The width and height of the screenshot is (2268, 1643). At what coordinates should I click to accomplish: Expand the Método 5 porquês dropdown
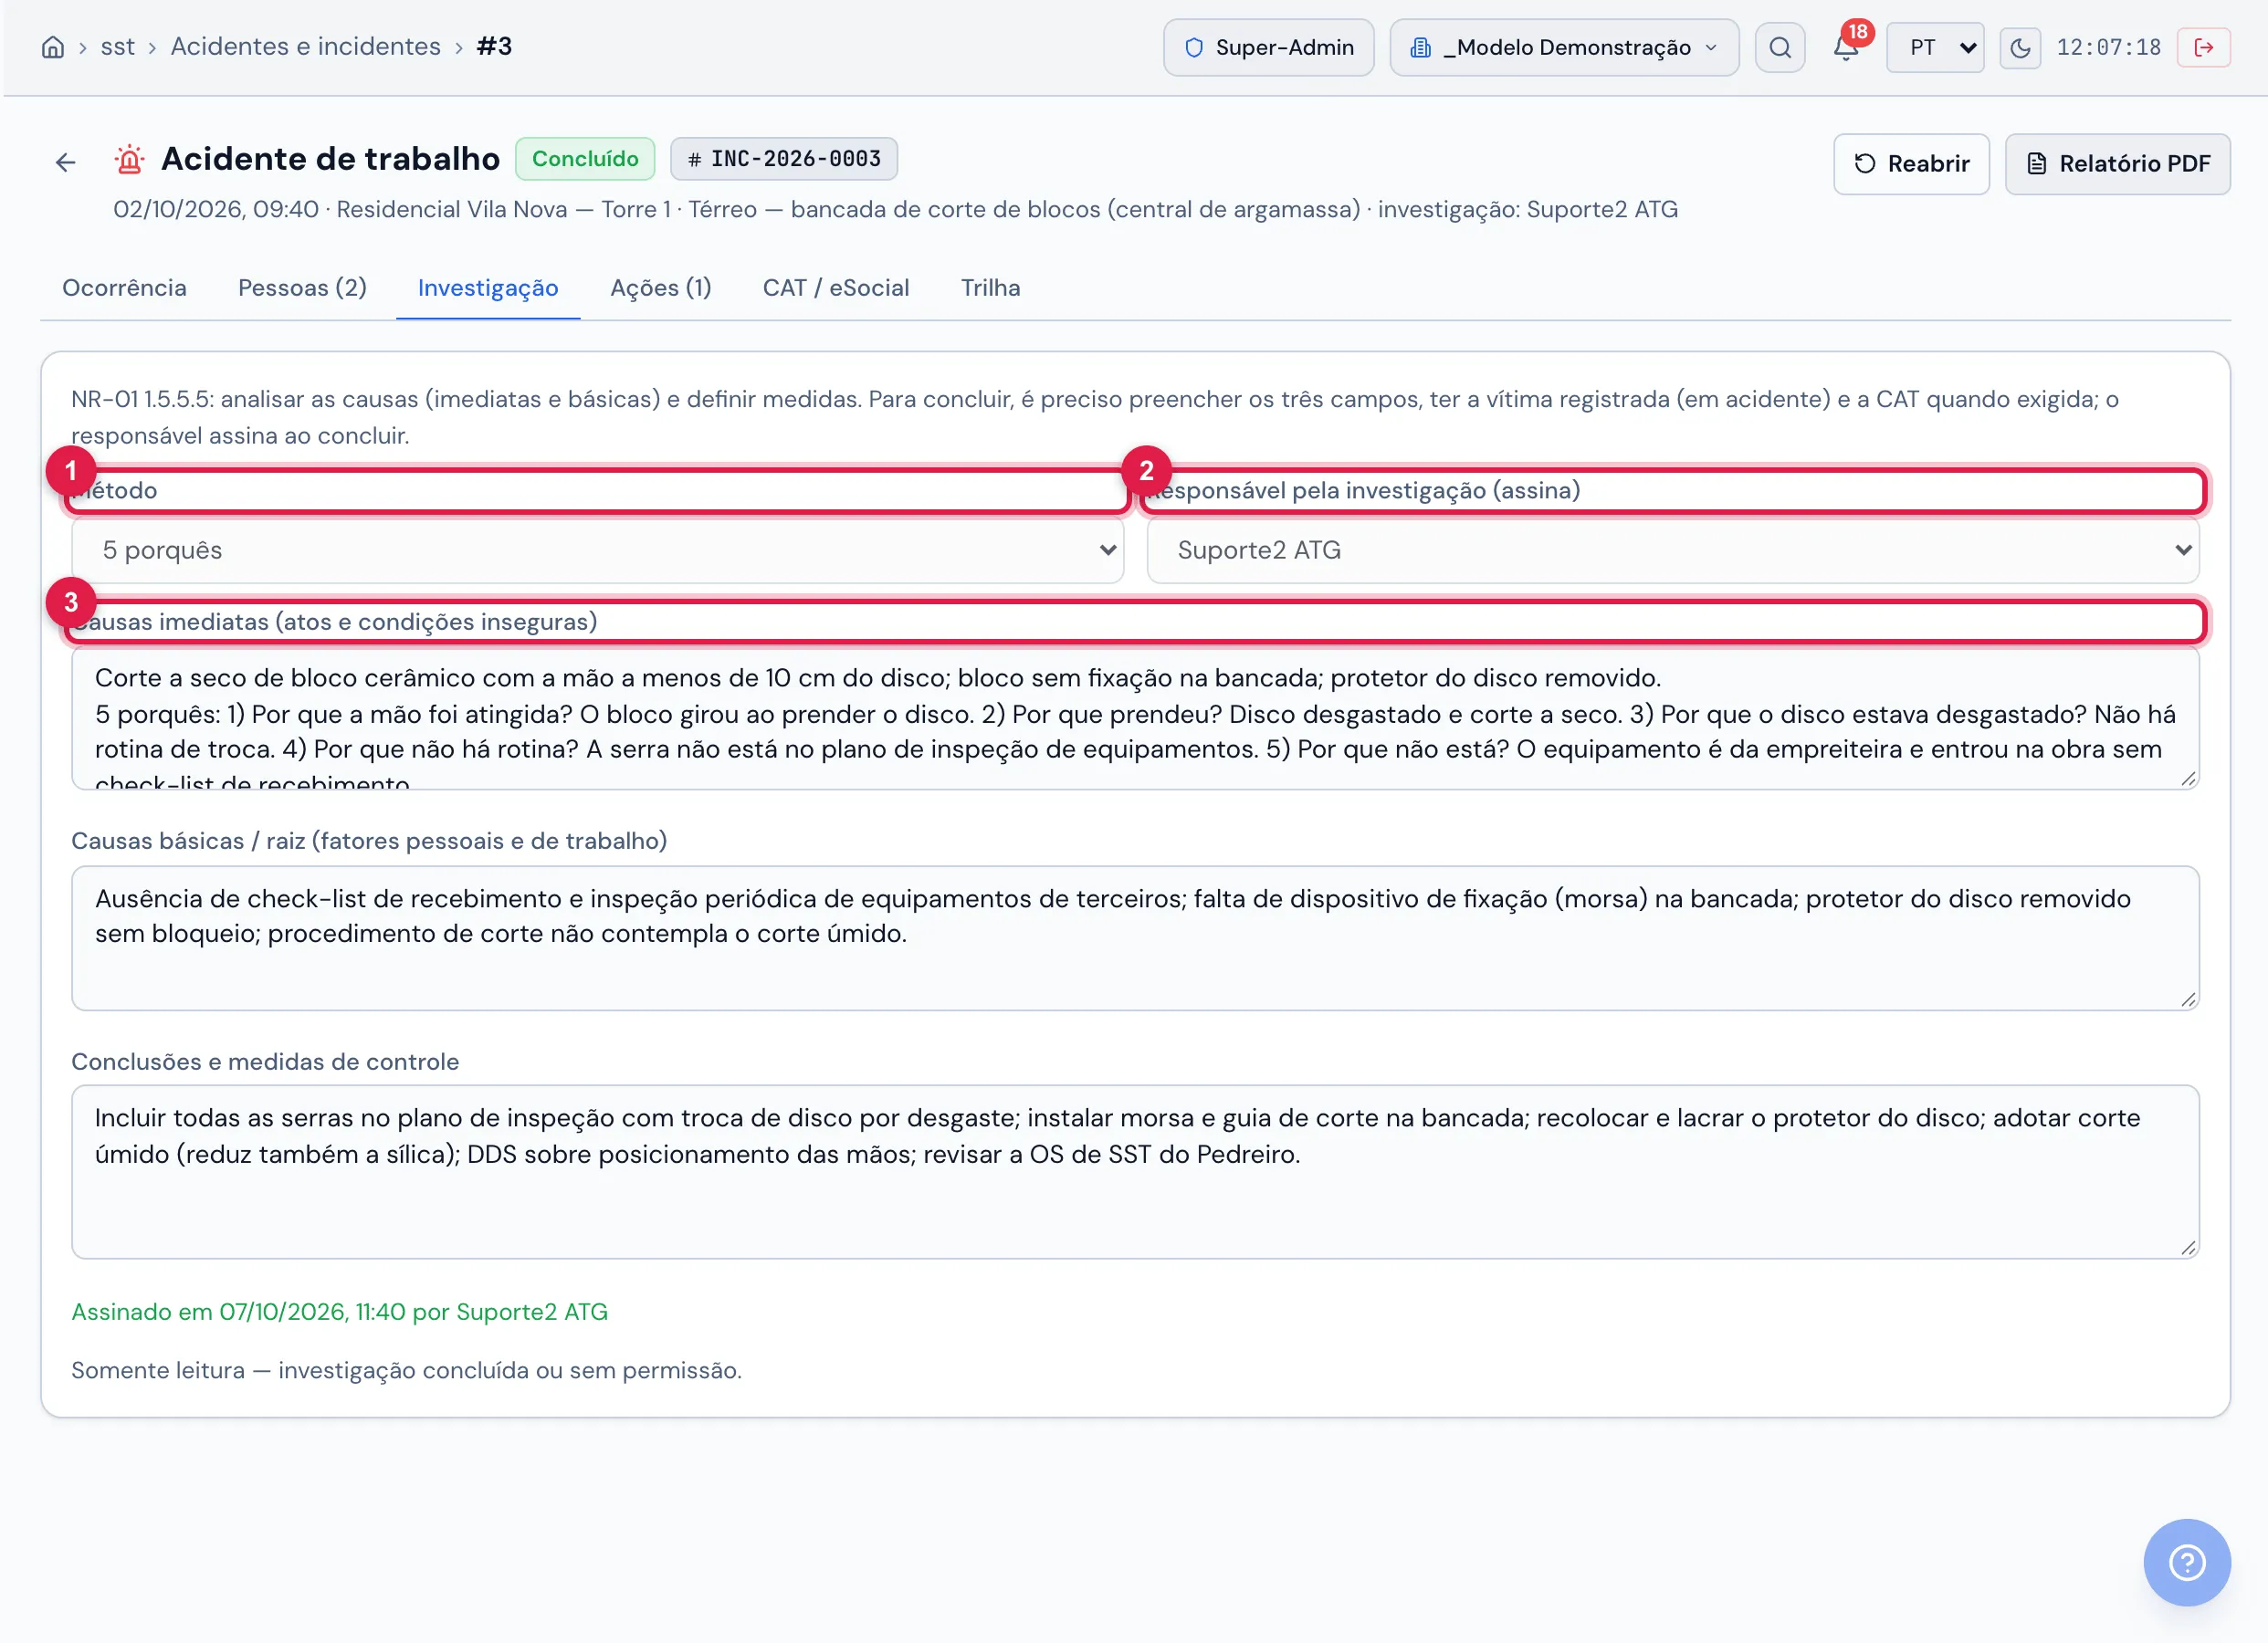point(597,550)
